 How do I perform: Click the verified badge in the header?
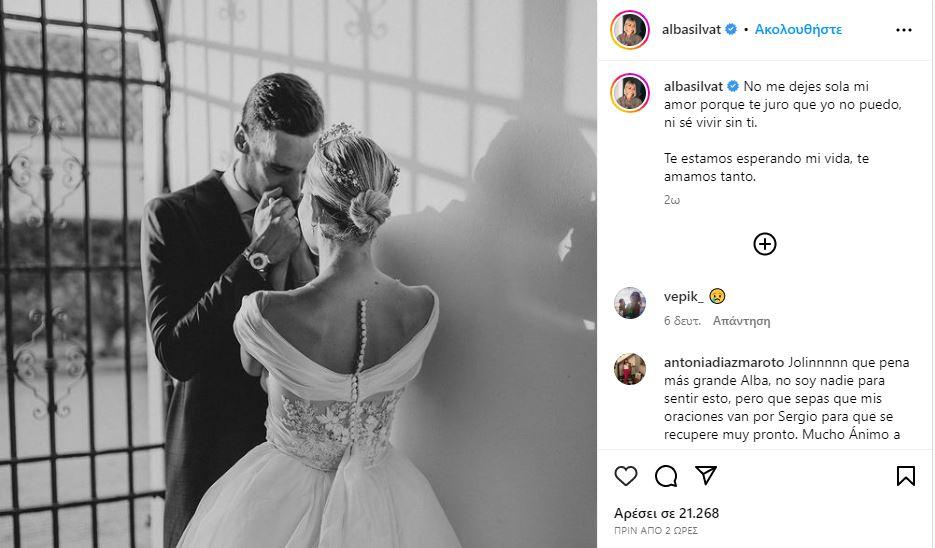[731, 29]
